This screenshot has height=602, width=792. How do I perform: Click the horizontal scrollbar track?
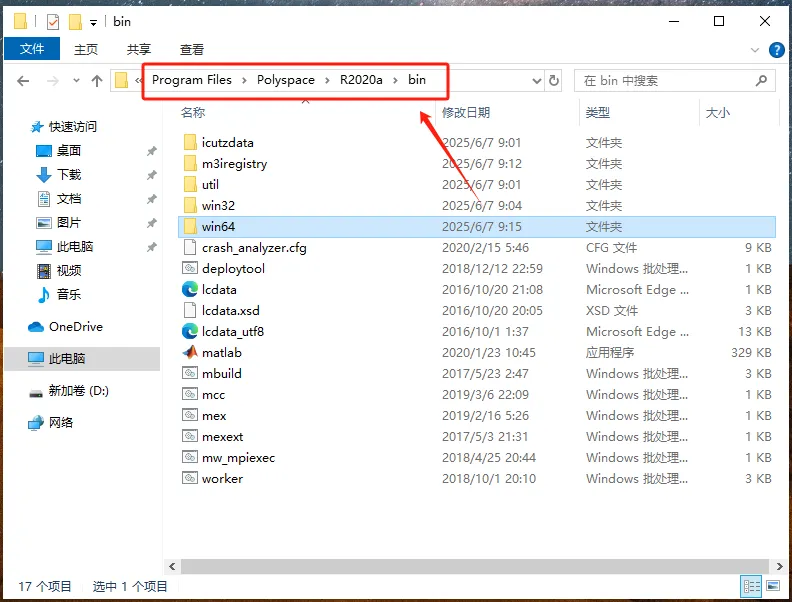tap(475, 566)
